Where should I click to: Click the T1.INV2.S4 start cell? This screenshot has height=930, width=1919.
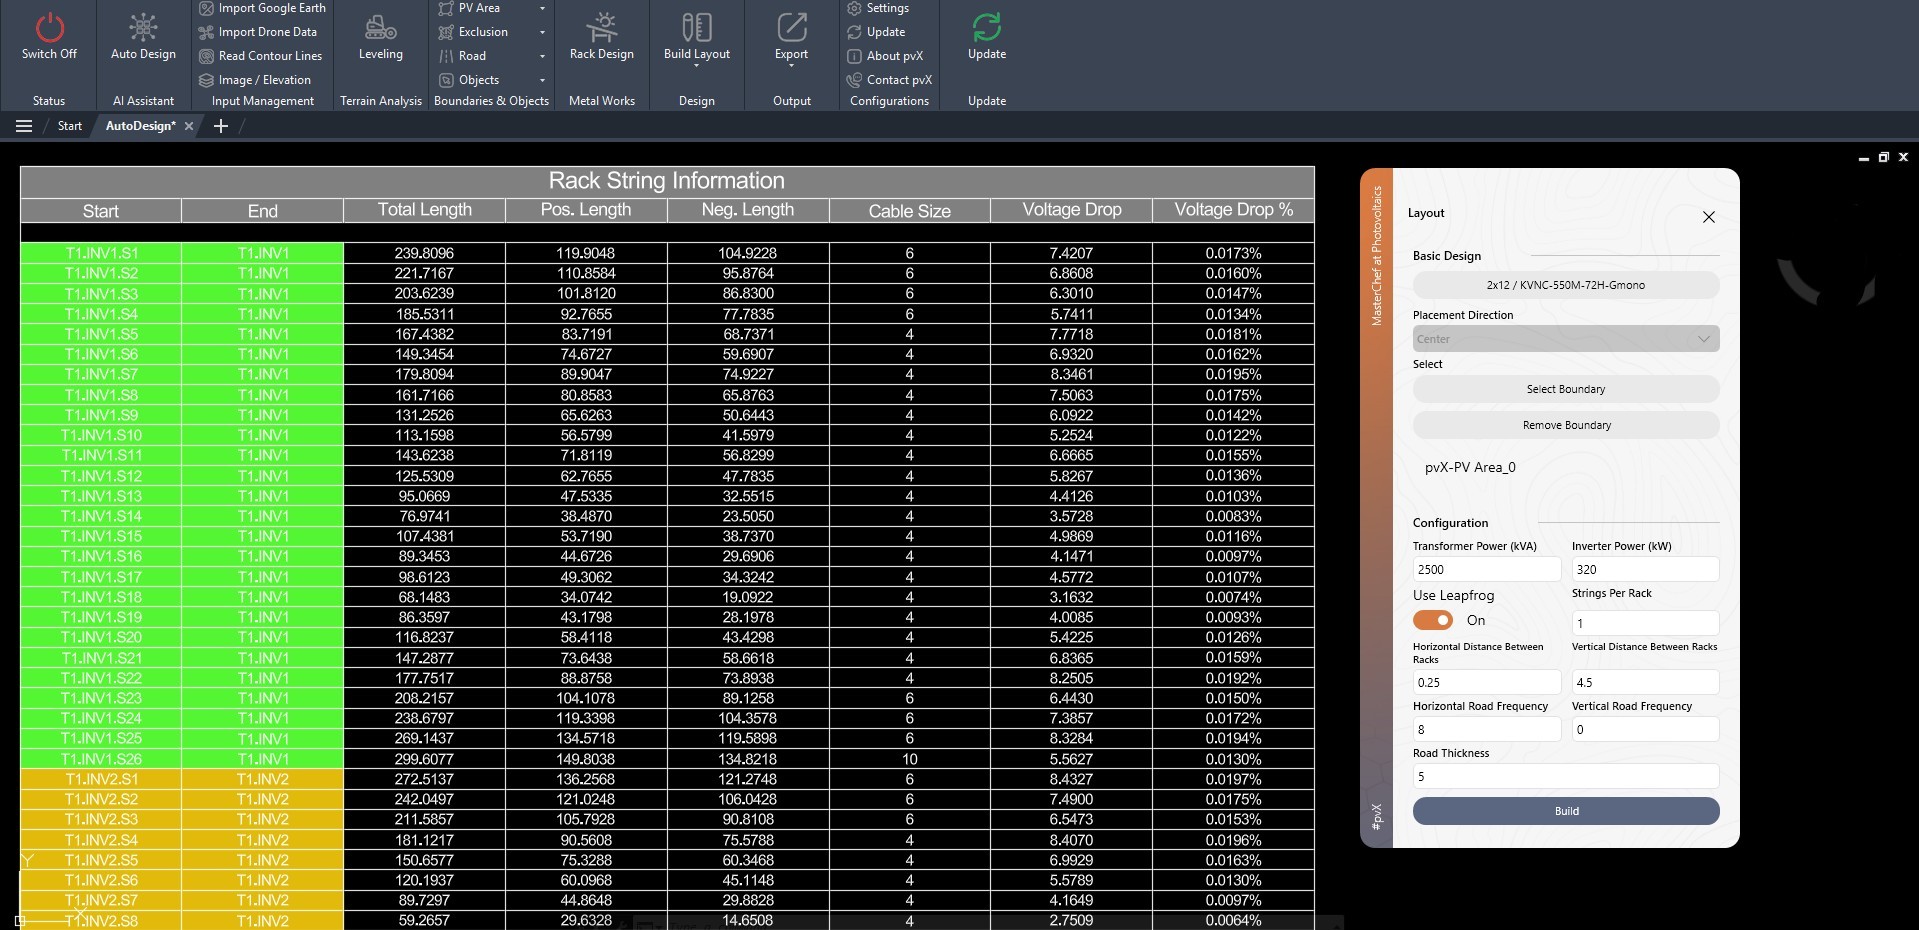[101, 840]
